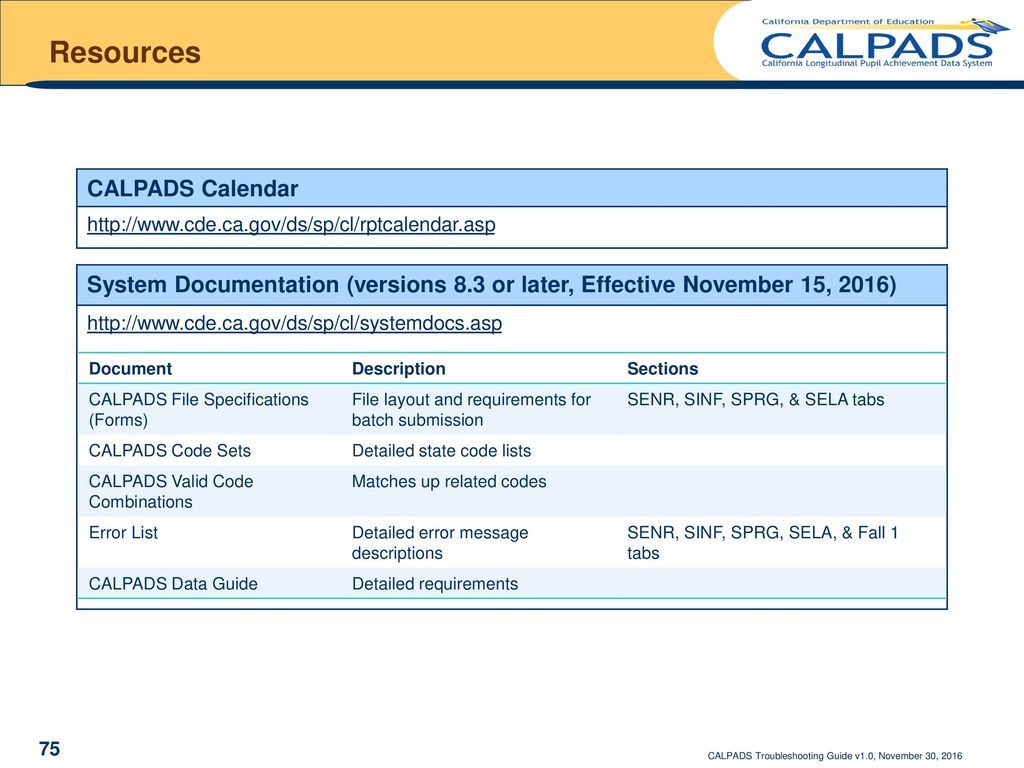Open the systemdocs.asp documentation link
This screenshot has width=1024, height=768.
coord(295,323)
